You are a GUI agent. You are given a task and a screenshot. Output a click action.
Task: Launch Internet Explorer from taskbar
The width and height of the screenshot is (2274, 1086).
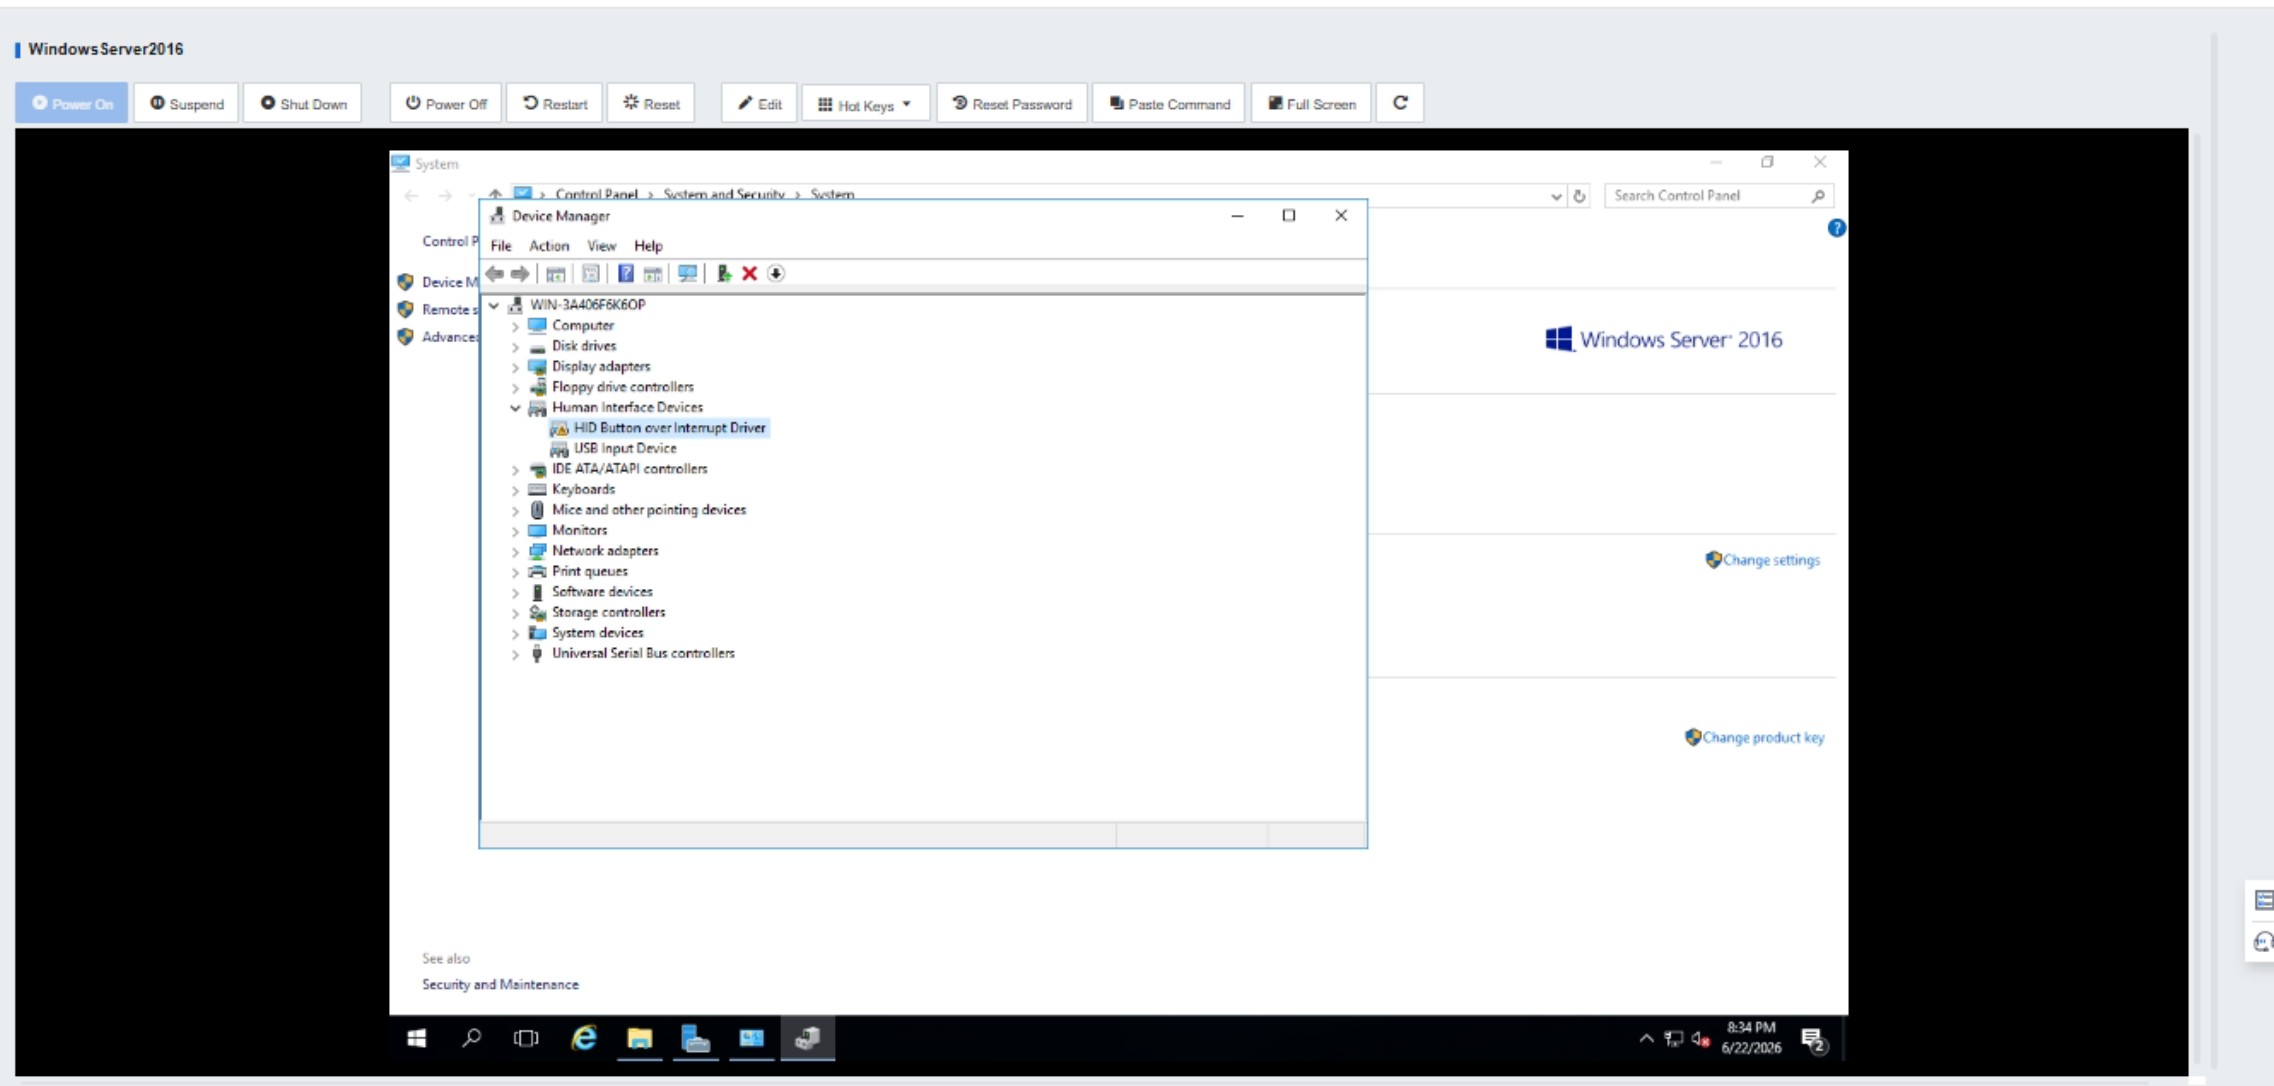click(x=584, y=1039)
